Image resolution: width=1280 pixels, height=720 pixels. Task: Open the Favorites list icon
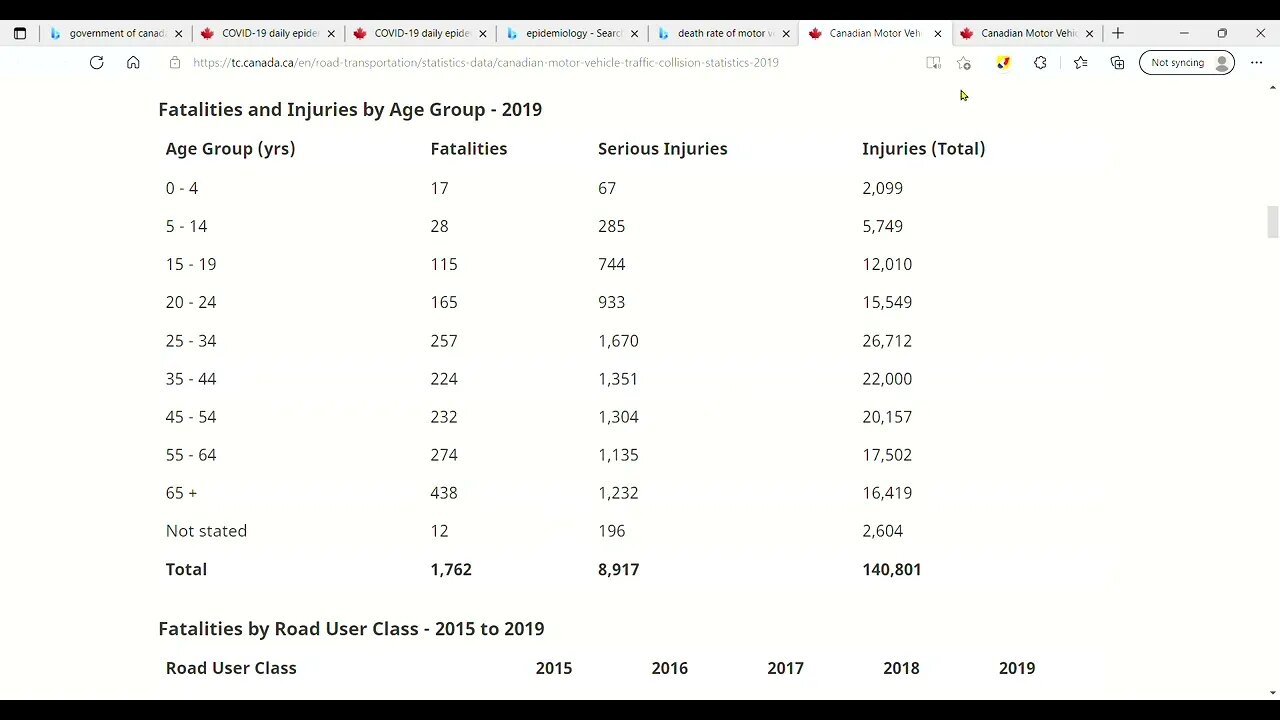point(1080,62)
